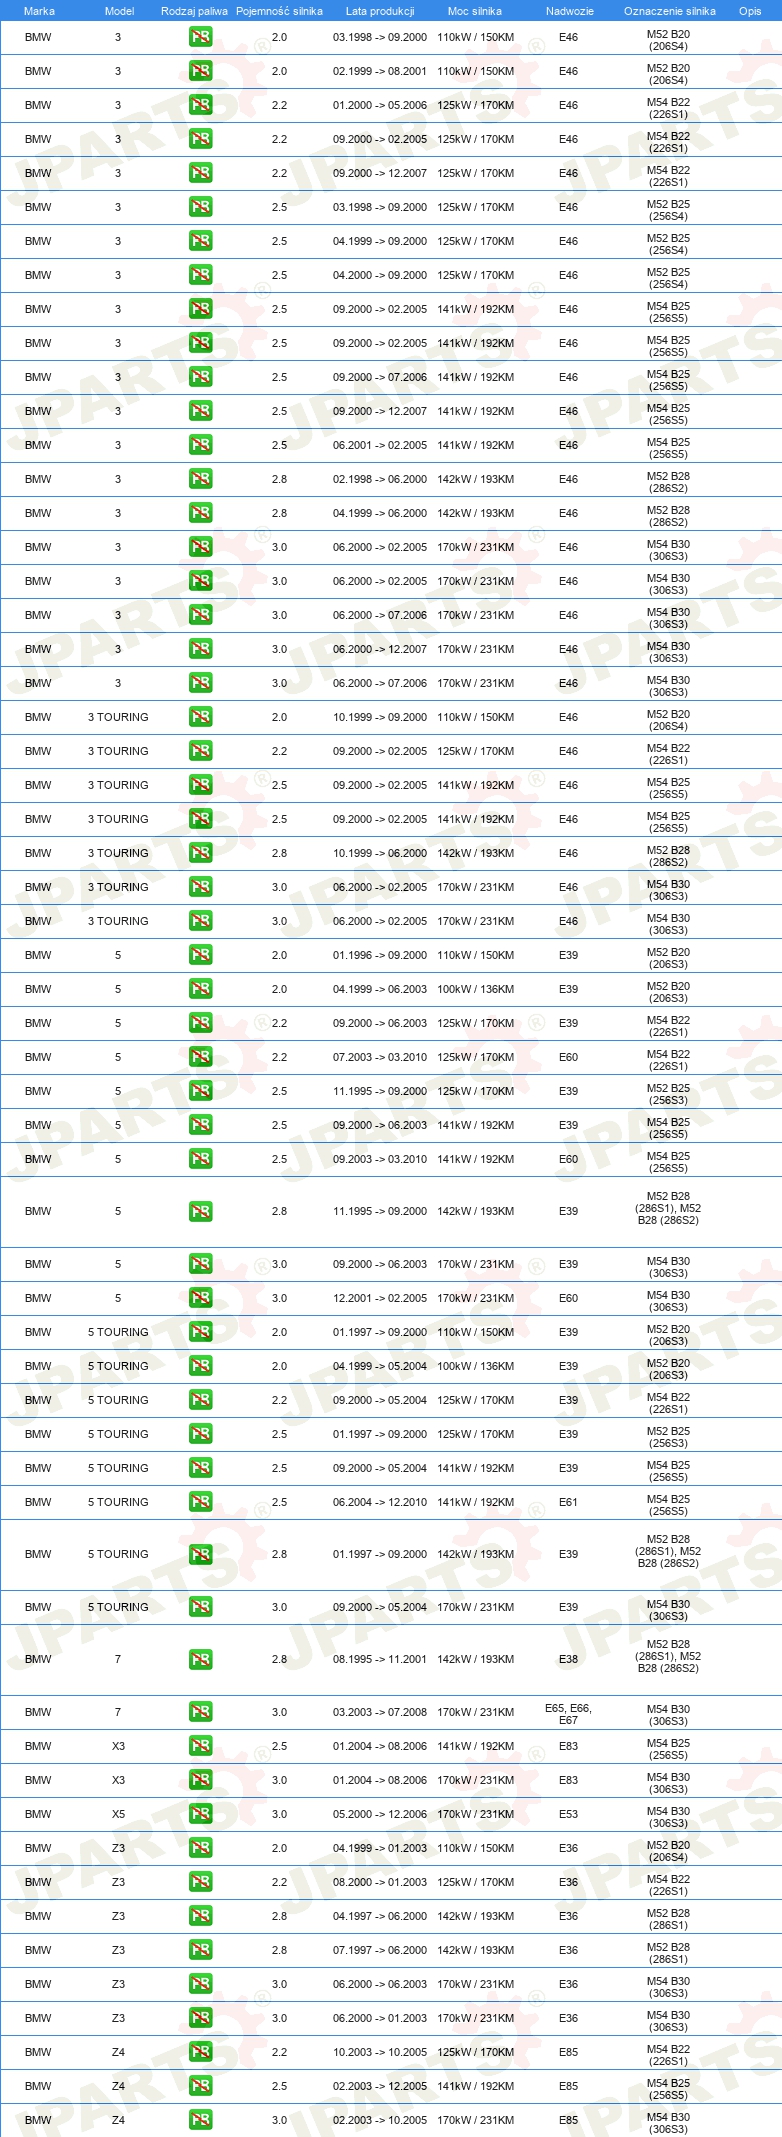The width and height of the screenshot is (782, 2137).
Task: Click fuel icon in BMW 7 2.8 E38 row
Action: 200,1659
